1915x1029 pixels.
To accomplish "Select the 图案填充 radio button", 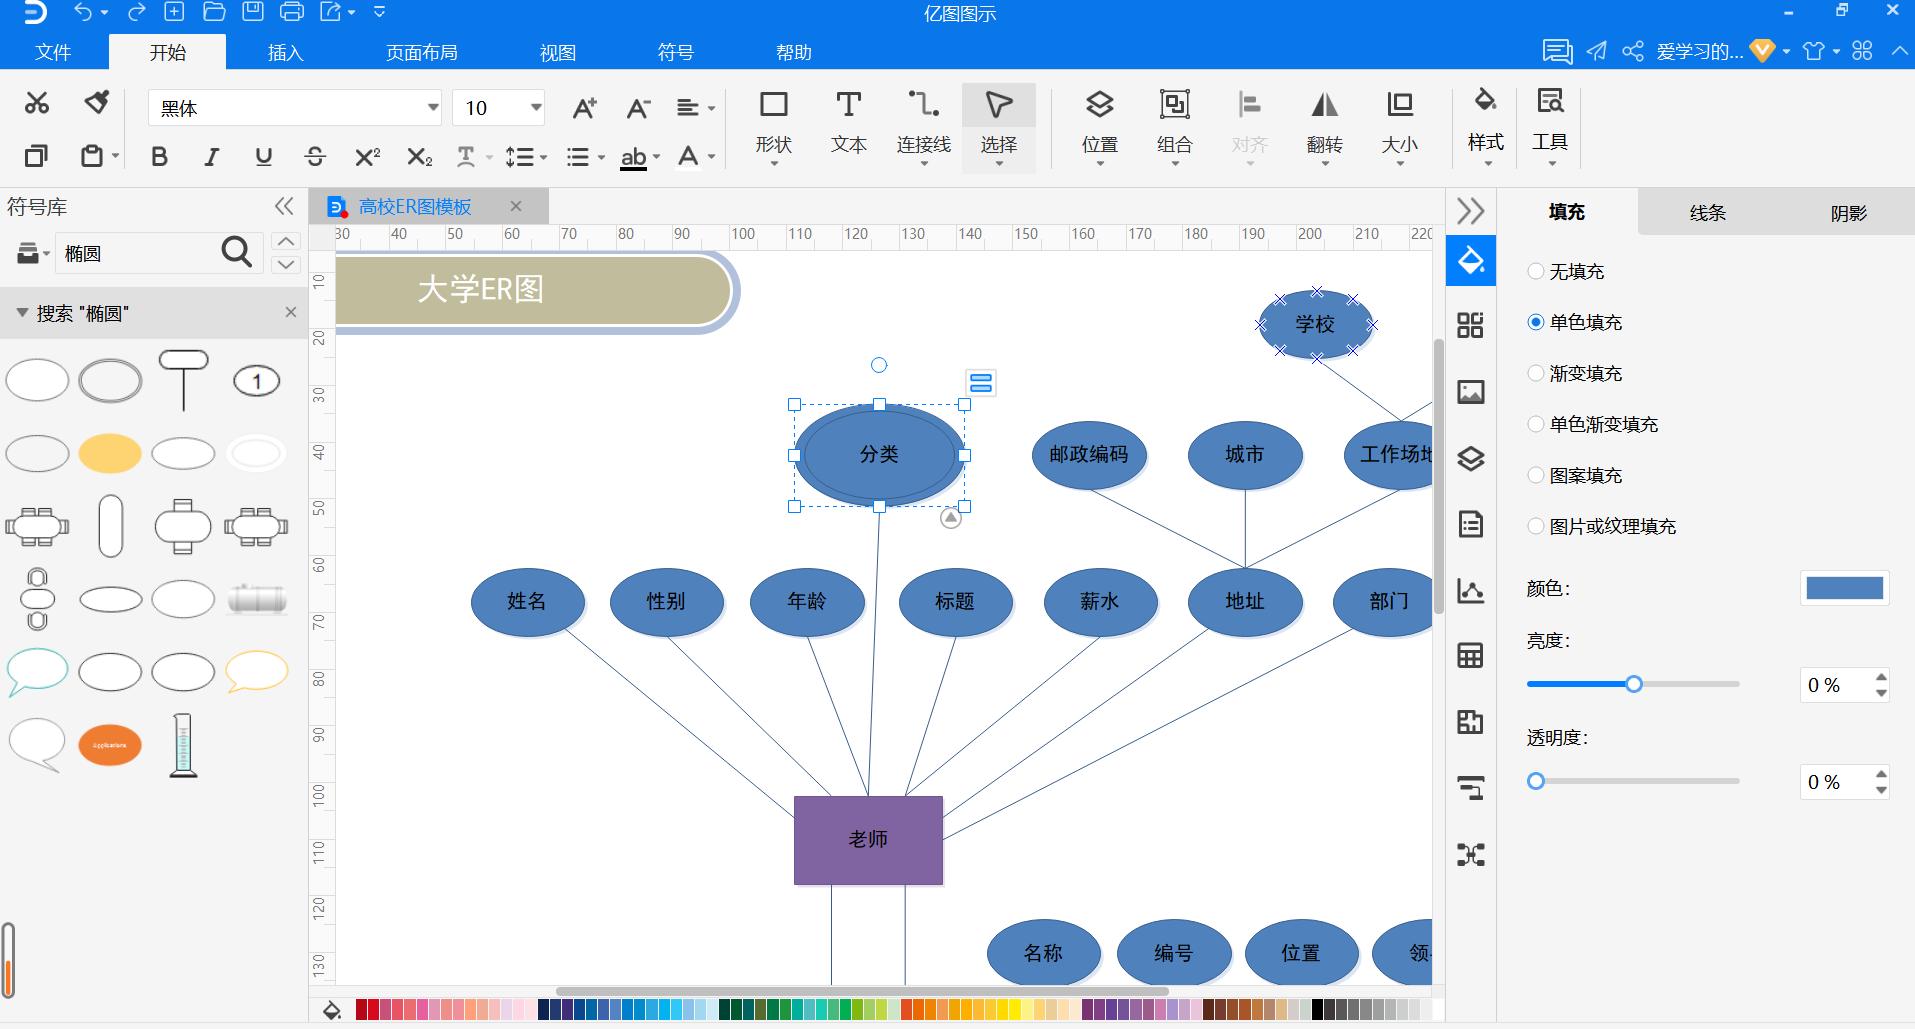I will (x=1536, y=475).
